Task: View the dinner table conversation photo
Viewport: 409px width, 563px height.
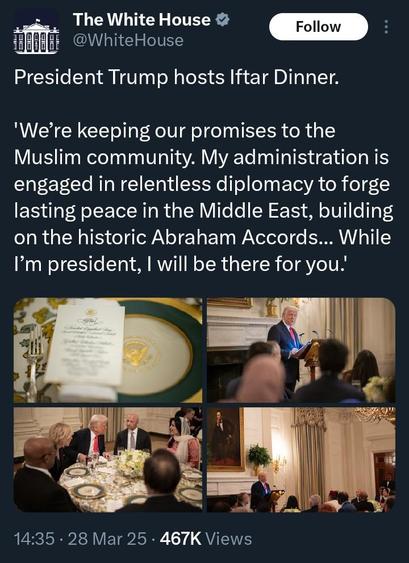Action: click(x=108, y=459)
